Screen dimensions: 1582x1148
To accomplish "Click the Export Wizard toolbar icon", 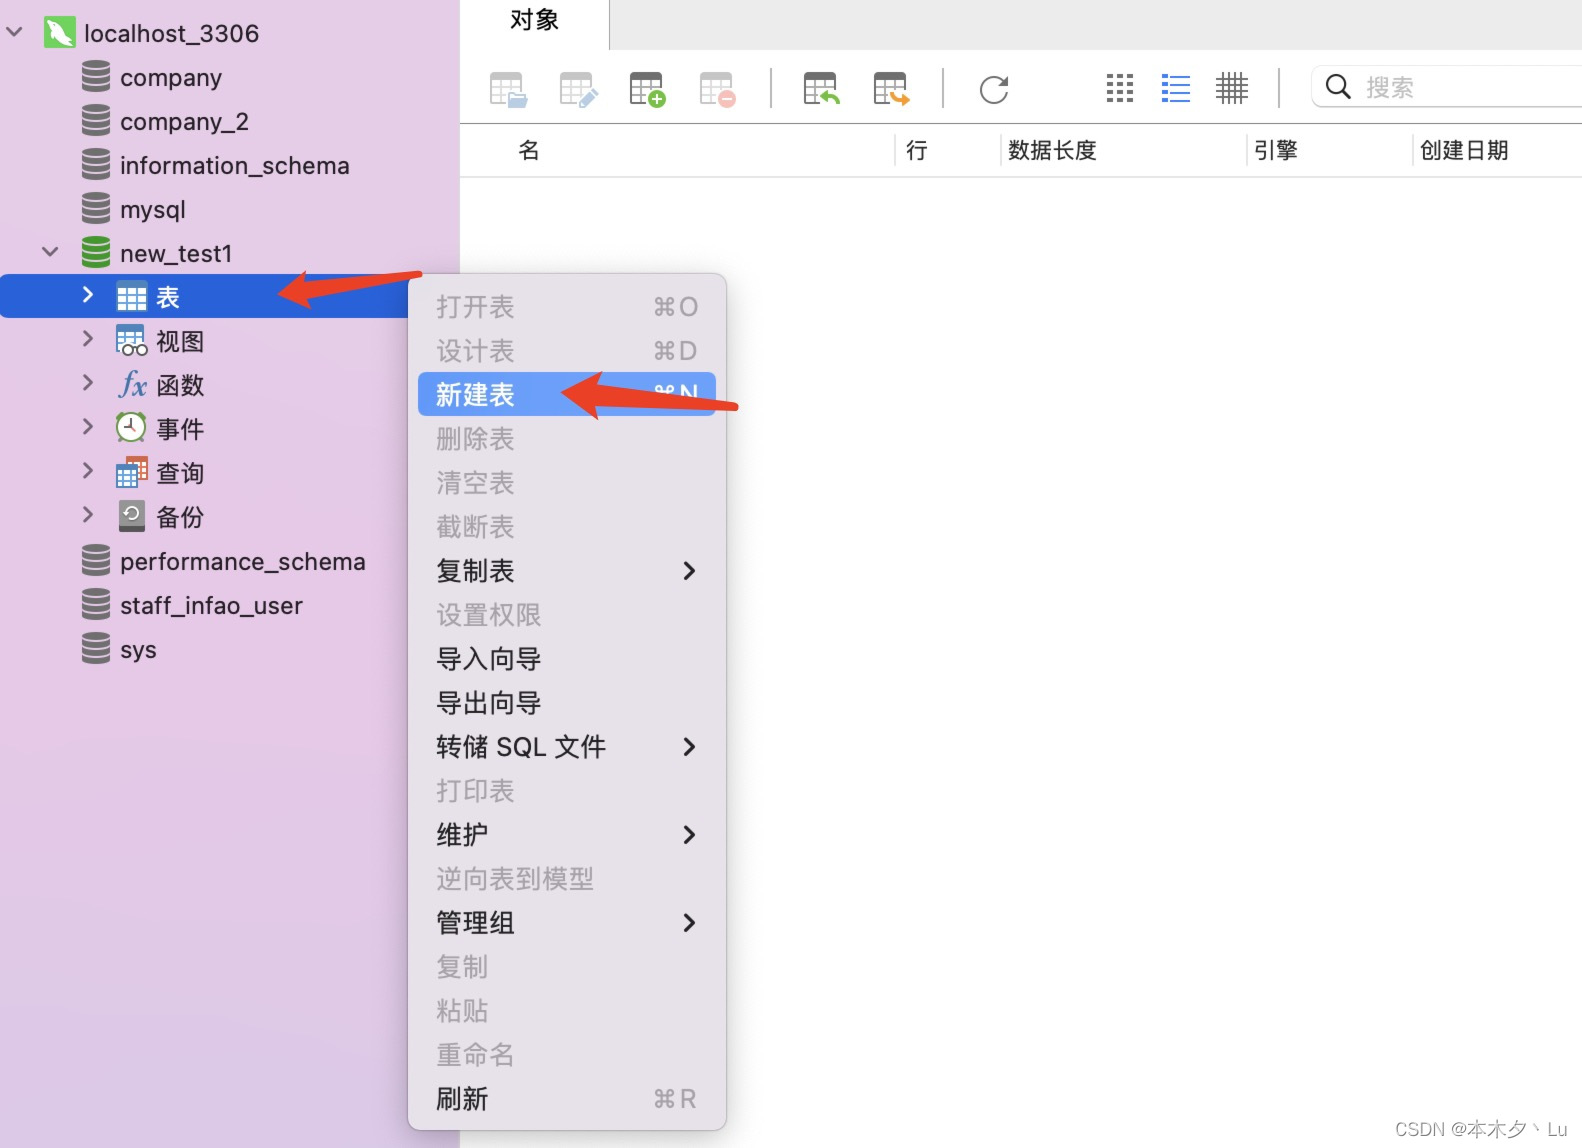I will pyautogui.click(x=891, y=89).
